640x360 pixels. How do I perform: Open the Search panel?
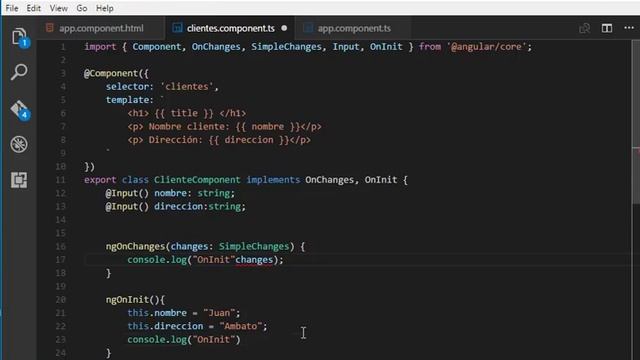click(19, 72)
